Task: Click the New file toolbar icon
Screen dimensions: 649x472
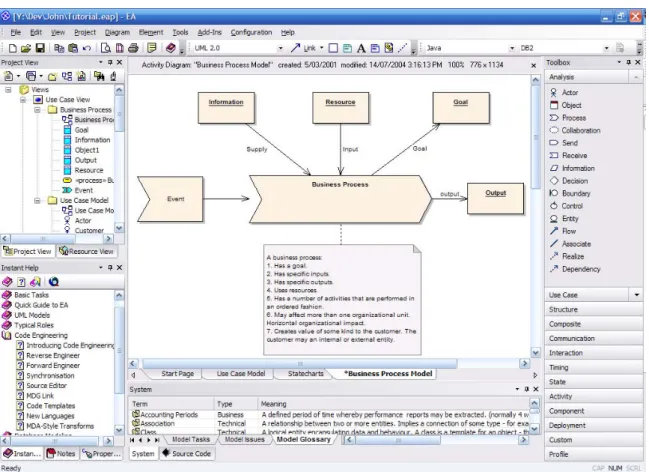Action: point(13,48)
